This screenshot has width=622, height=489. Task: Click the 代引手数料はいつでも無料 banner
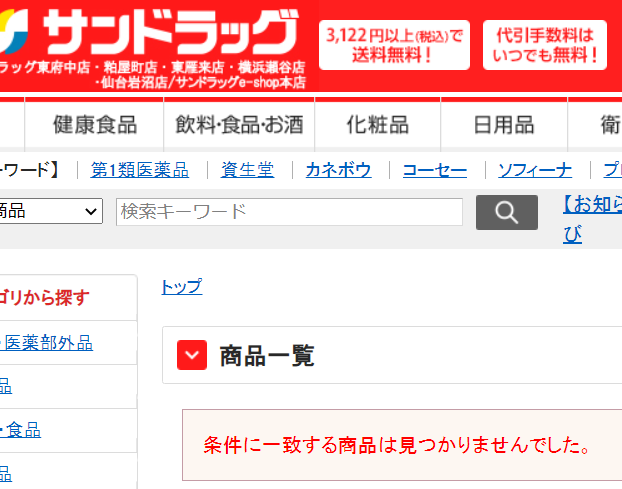point(545,45)
